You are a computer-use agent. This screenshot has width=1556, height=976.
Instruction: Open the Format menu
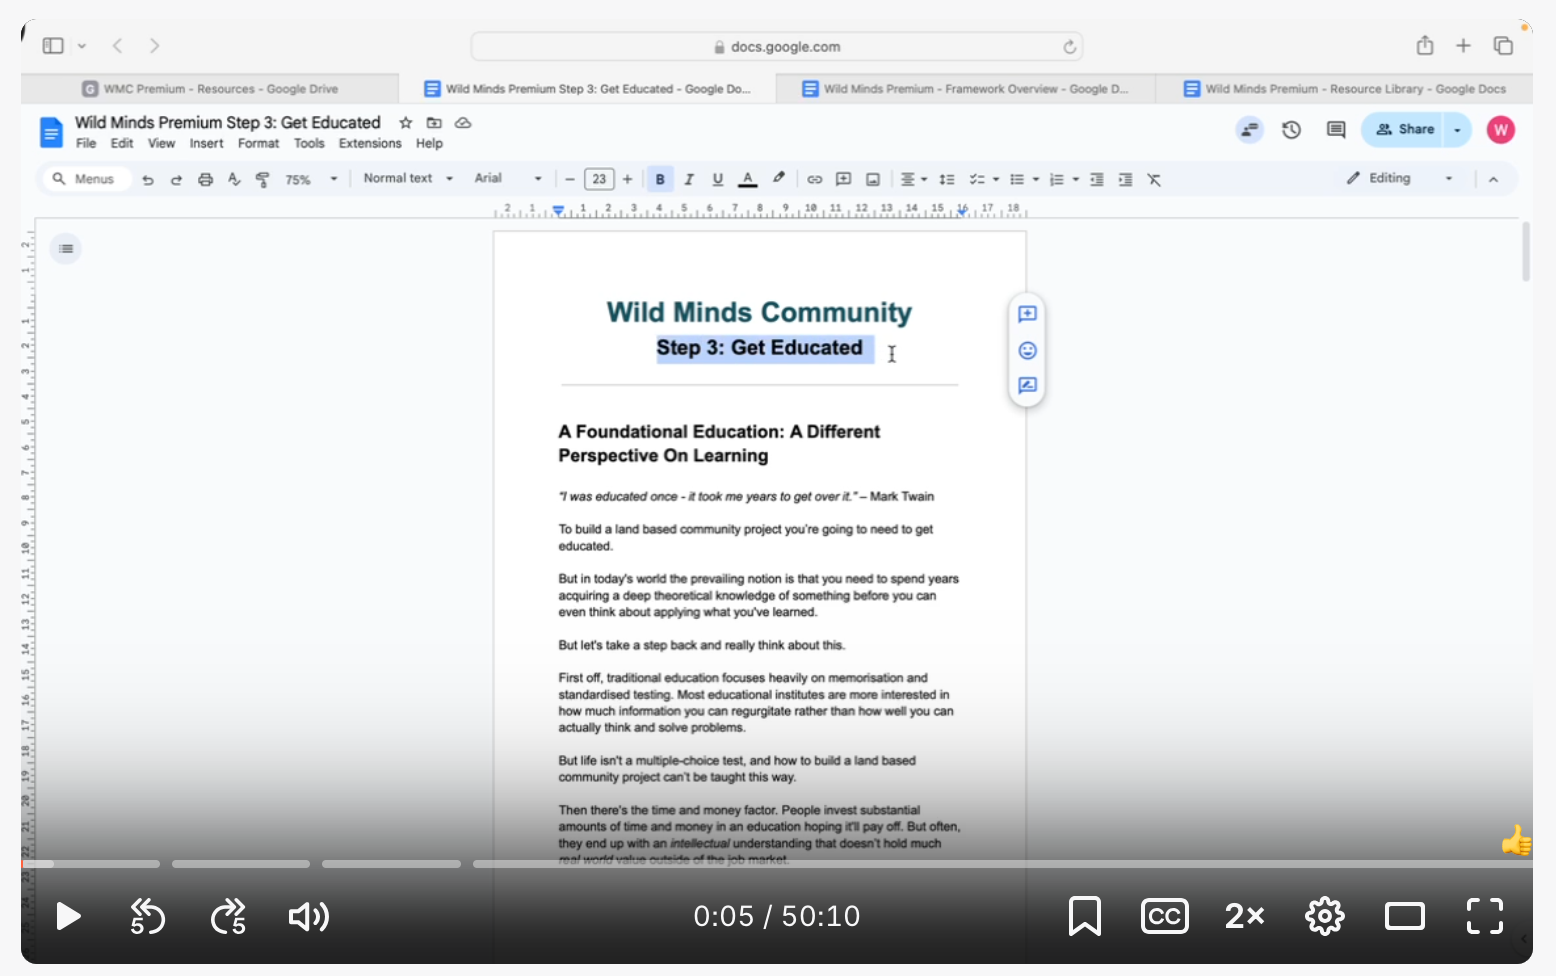[259, 144]
